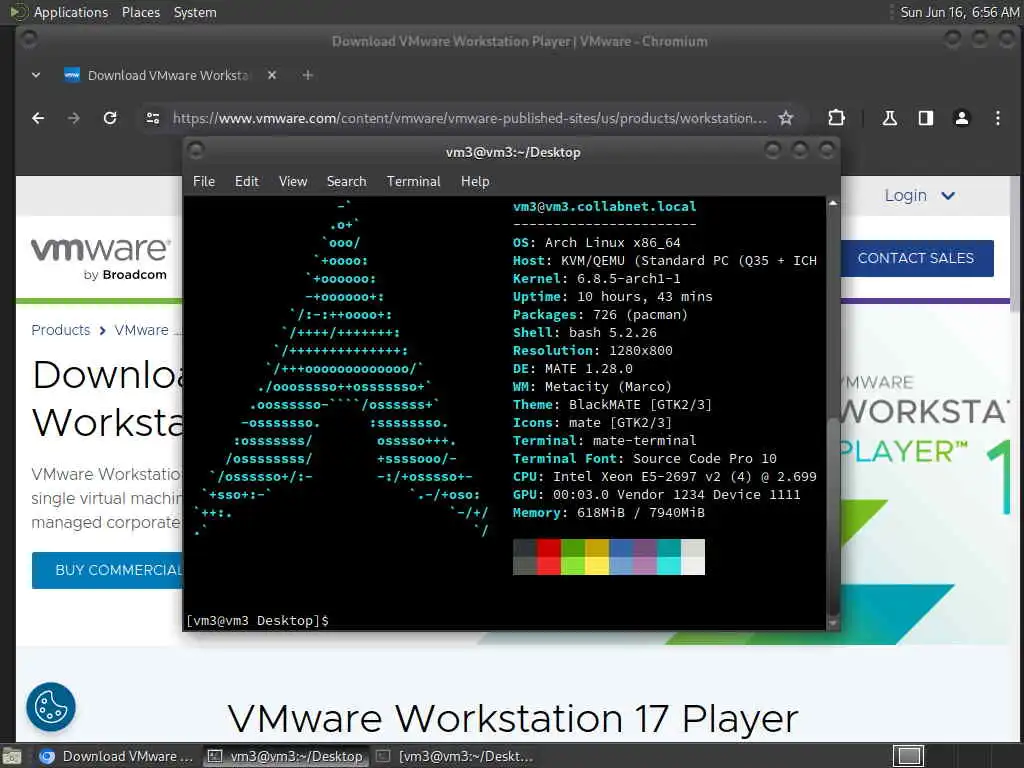
Task: Open the terminal View menu
Action: (293, 182)
